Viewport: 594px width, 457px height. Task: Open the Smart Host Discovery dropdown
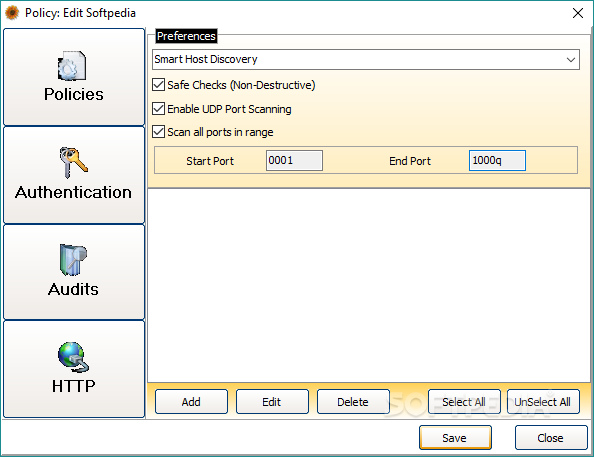(366, 59)
